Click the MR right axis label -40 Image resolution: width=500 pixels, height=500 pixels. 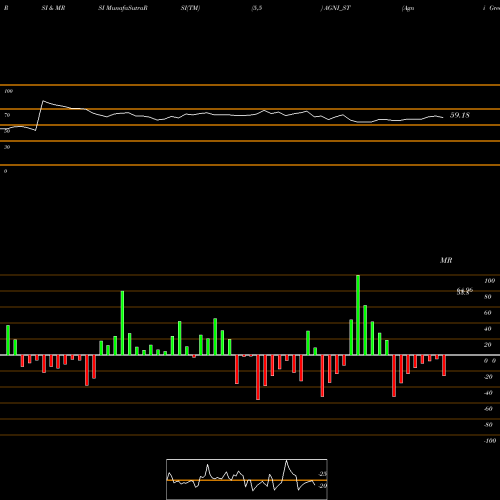[488, 393]
